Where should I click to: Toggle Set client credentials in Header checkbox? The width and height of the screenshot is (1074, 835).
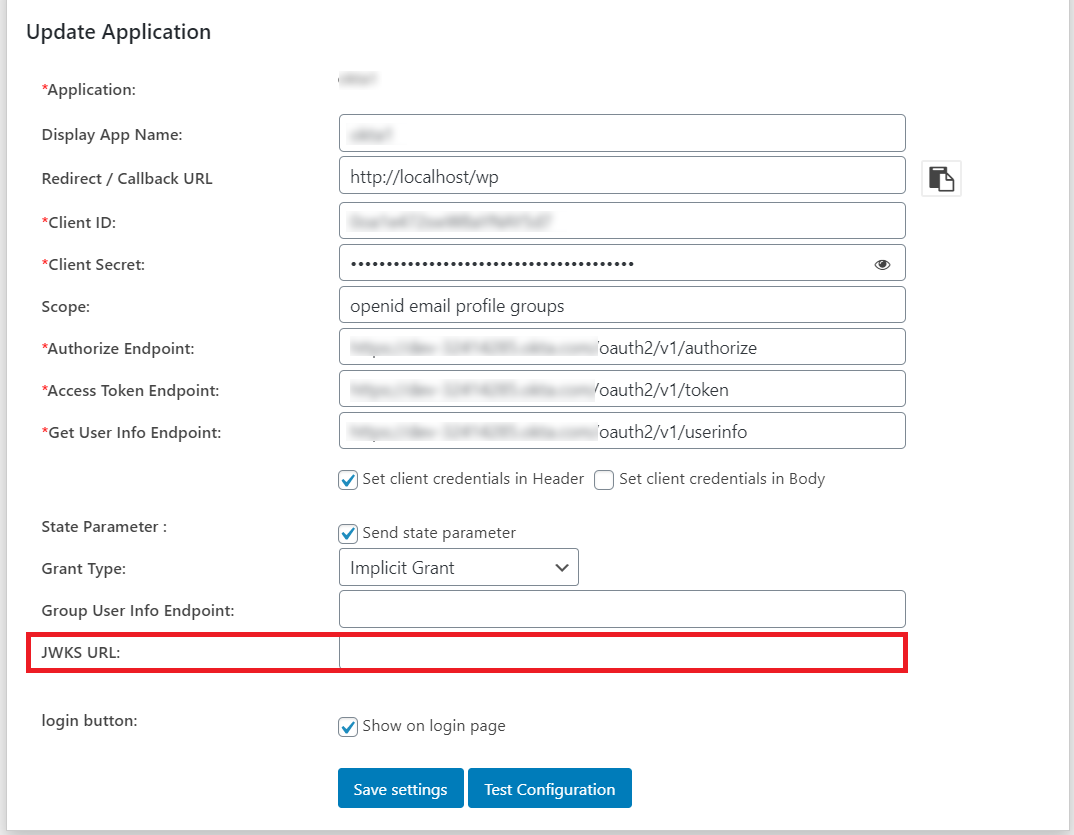348,479
